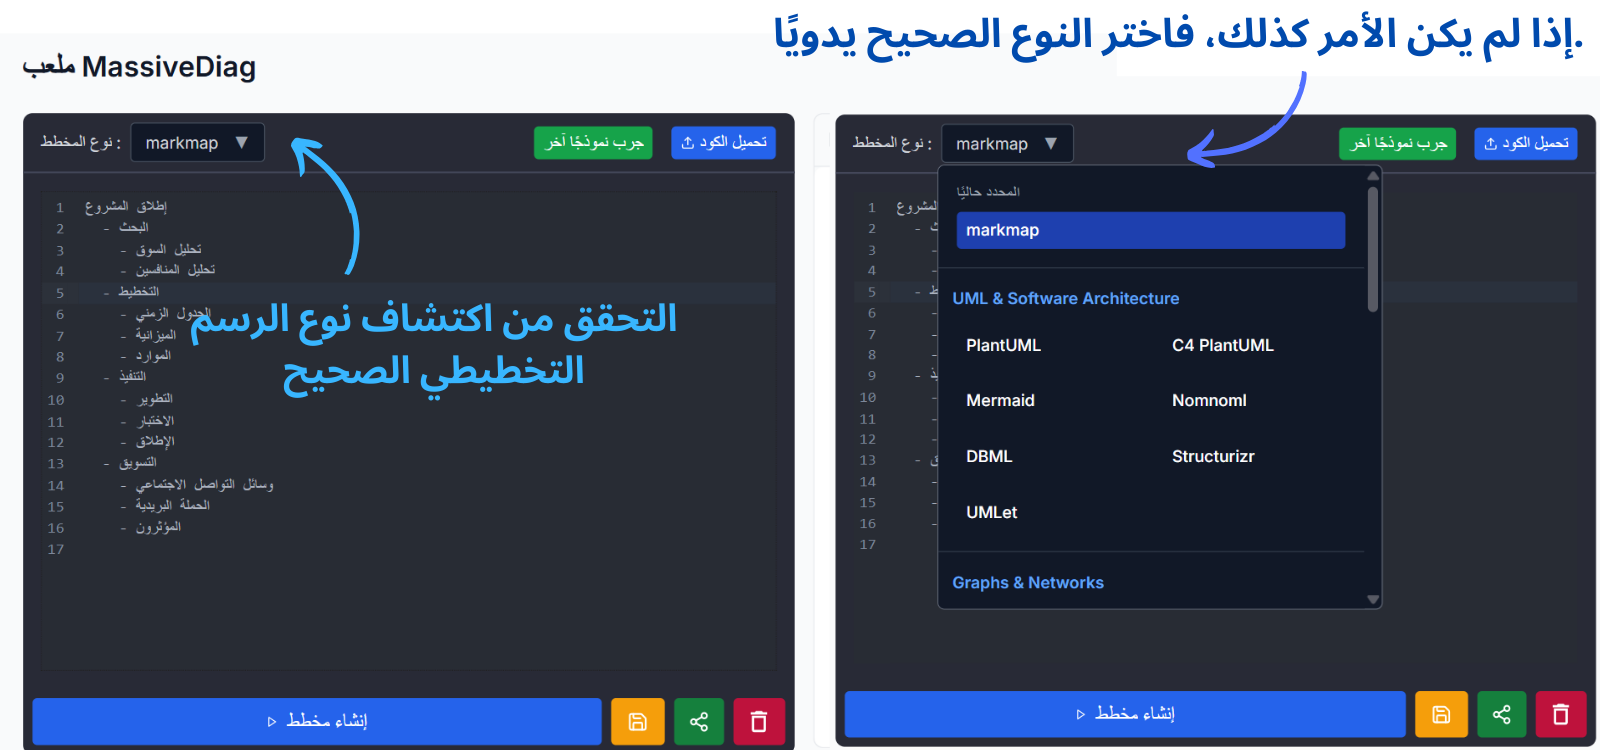Click the dropdown scrollbar up arrow
1600x750 pixels.
coord(1373,175)
